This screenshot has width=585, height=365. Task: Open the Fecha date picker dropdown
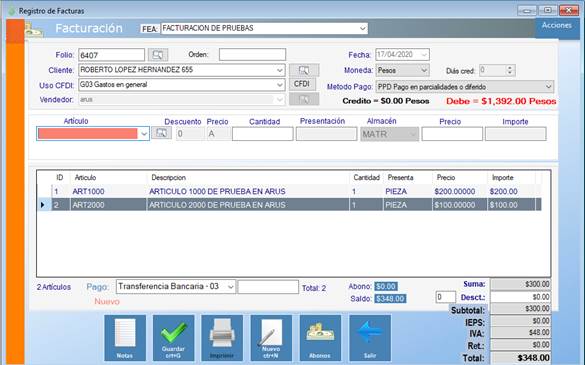pos(424,55)
